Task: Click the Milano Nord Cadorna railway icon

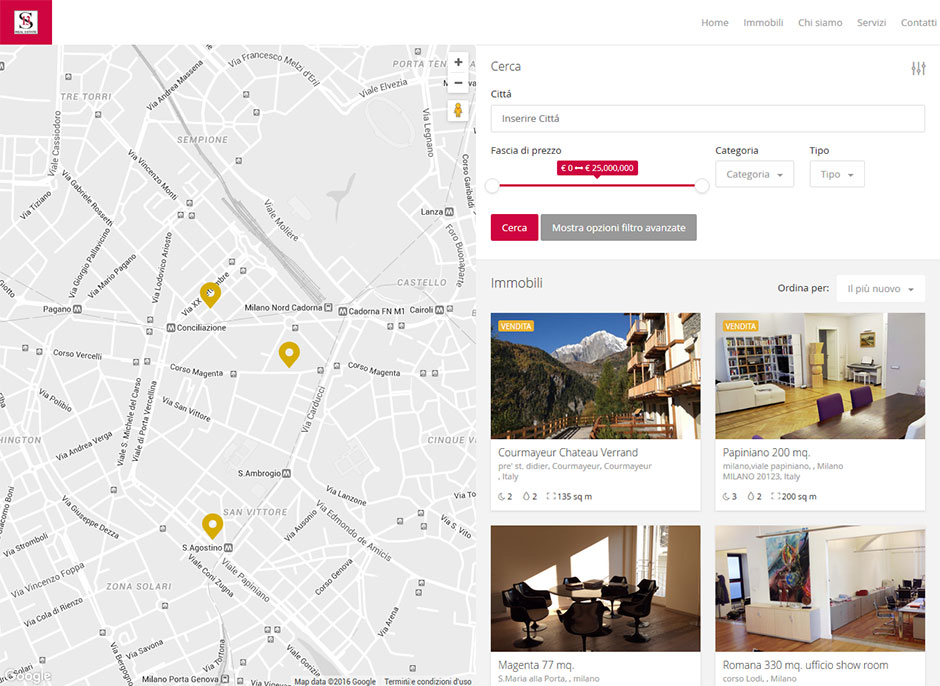Action: tap(328, 307)
